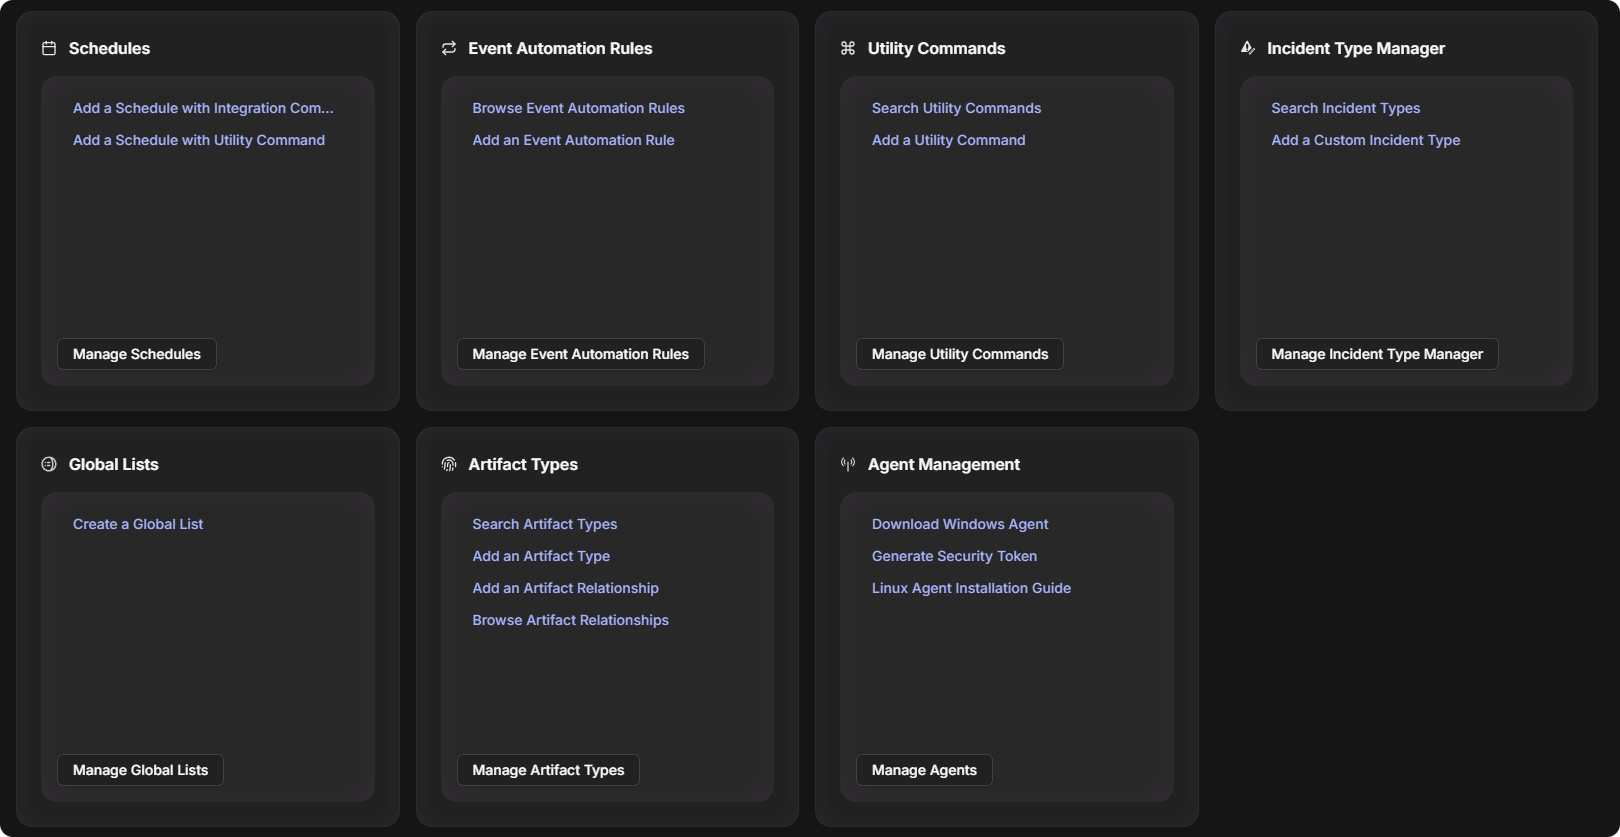This screenshot has width=1620, height=837.
Task: Open Download Windows Agent link
Action: tap(960, 524)
